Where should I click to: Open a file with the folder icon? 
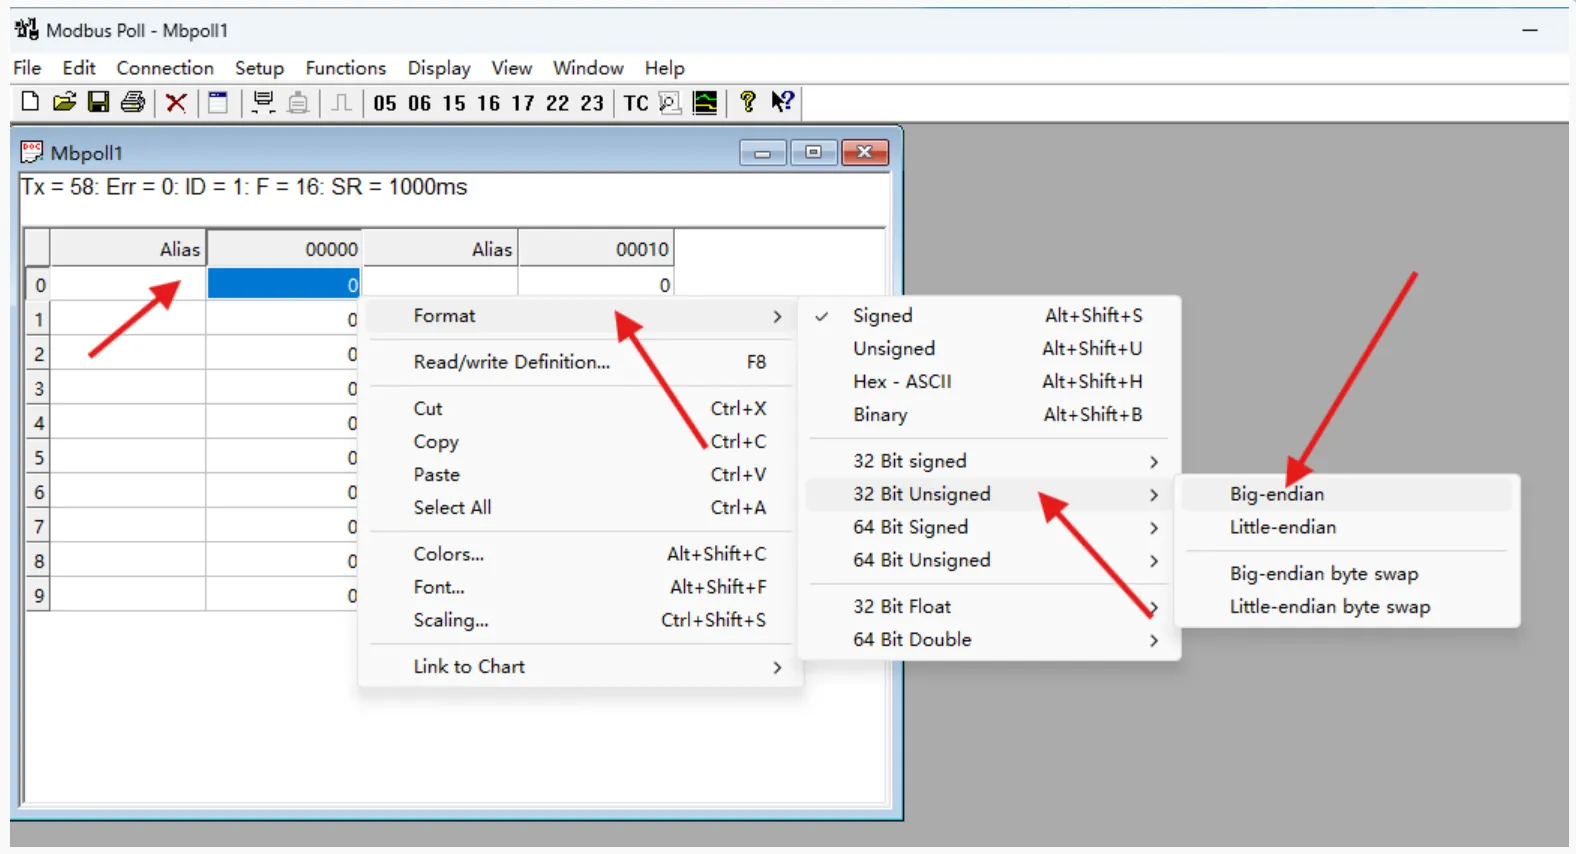(x=64, y=102)
